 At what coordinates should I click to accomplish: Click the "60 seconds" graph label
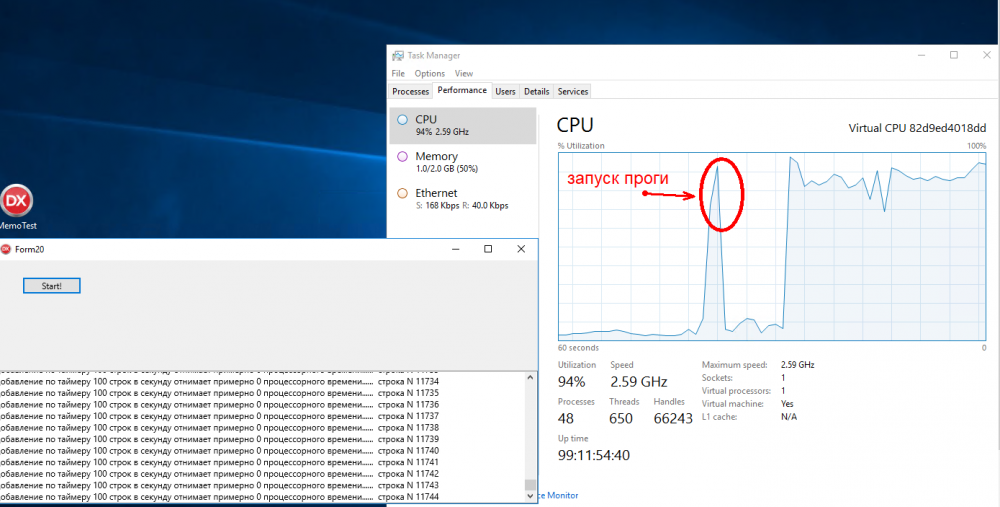[x=578, y=348]
